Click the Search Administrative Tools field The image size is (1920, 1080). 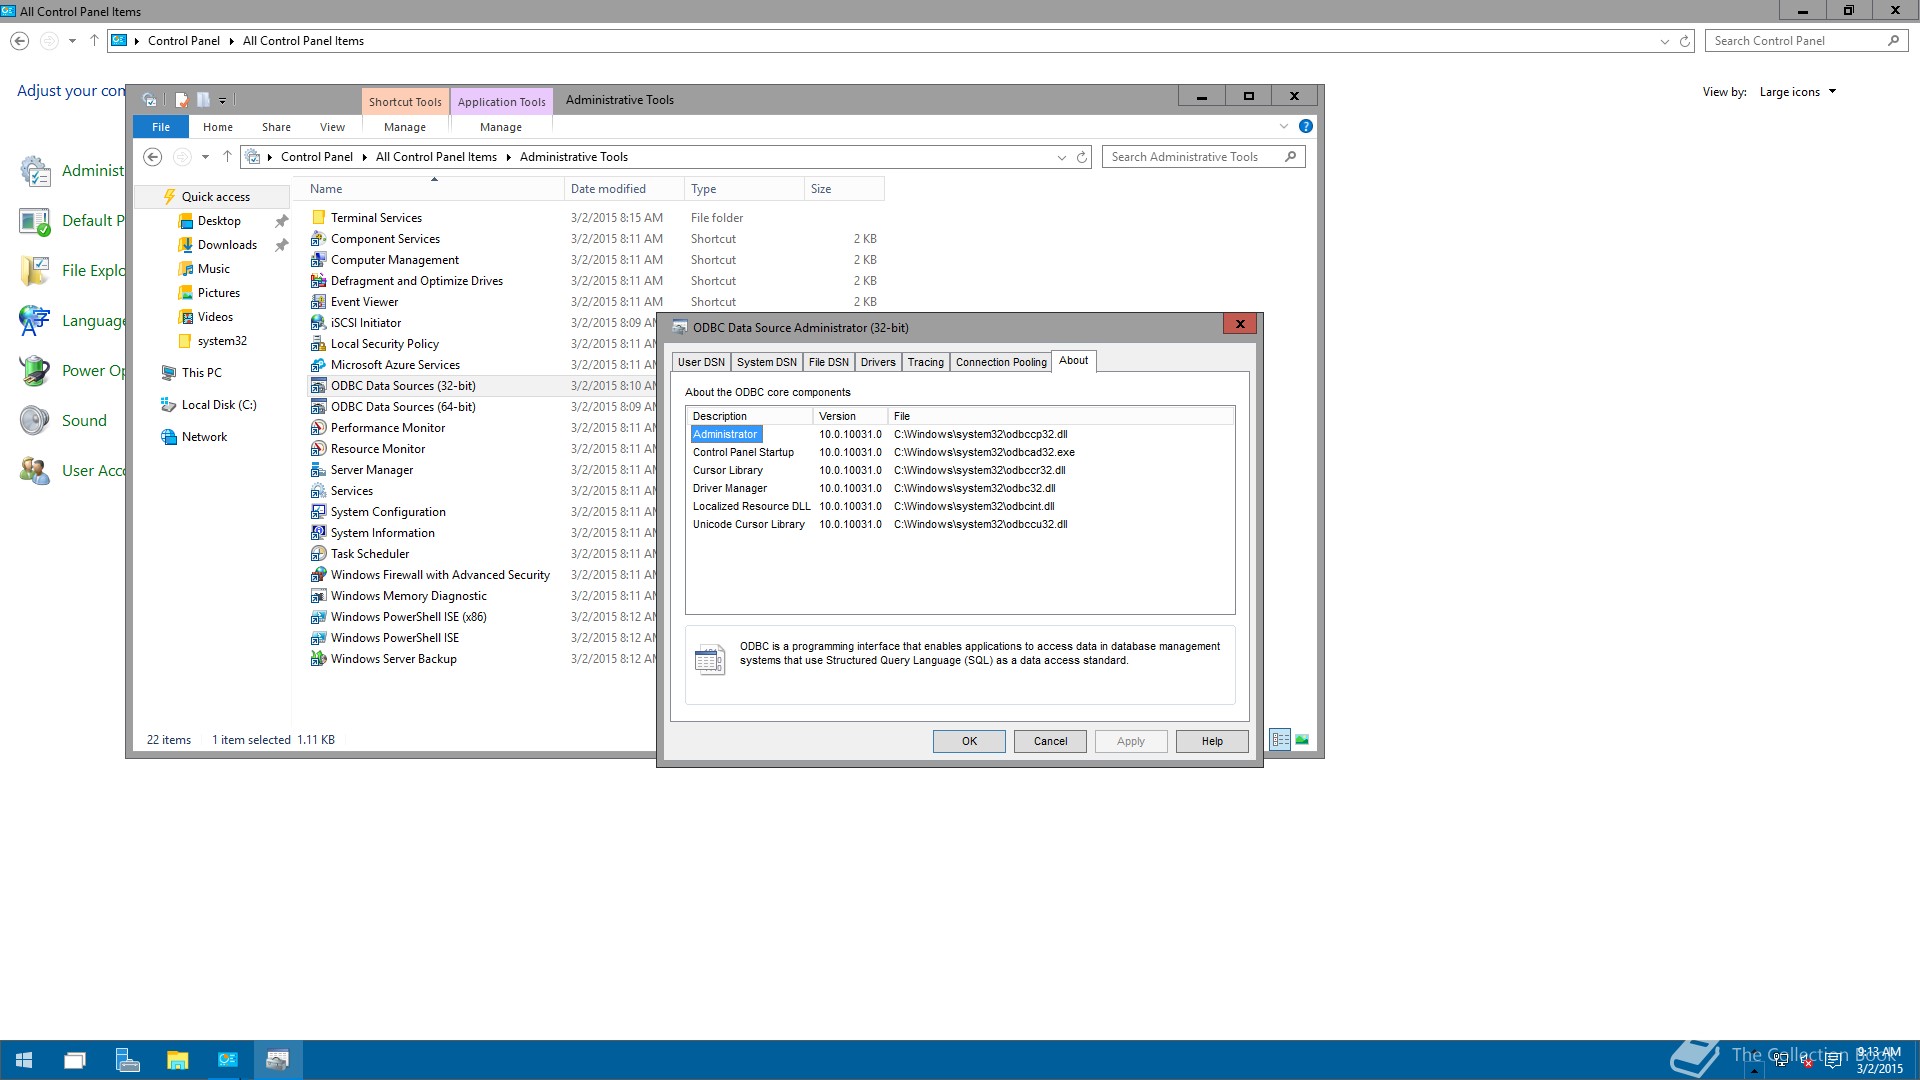[x=1203, y=157]
